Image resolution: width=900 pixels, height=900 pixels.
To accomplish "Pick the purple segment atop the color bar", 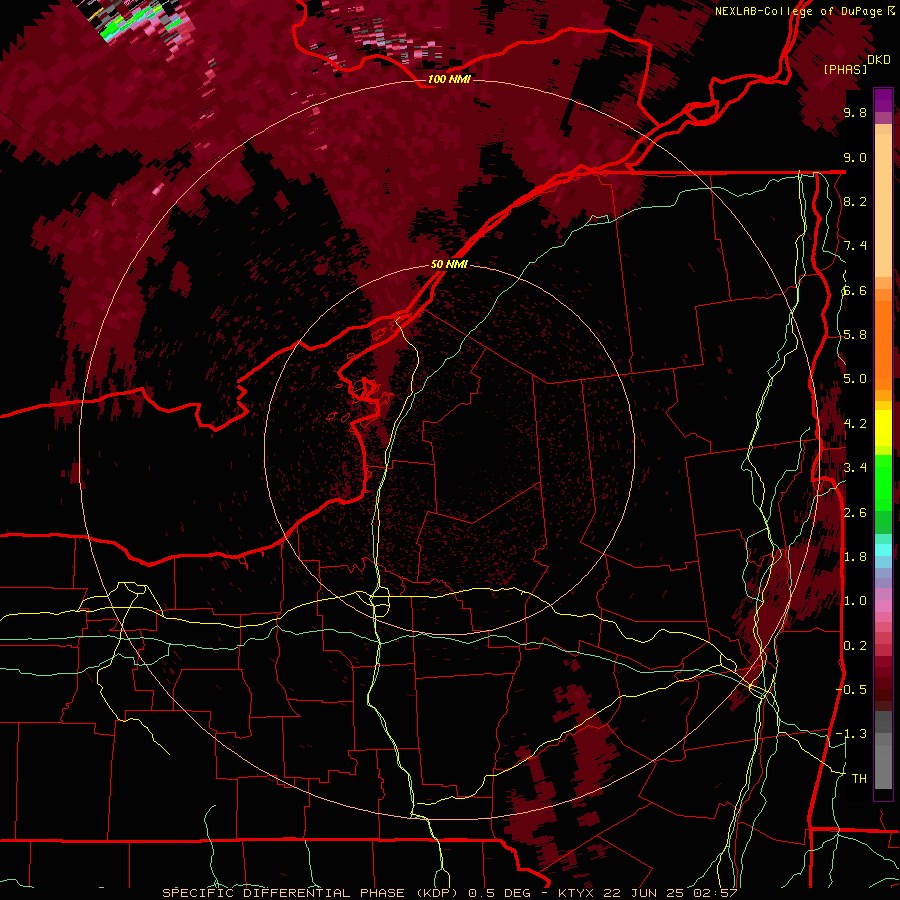I will 883,101.
